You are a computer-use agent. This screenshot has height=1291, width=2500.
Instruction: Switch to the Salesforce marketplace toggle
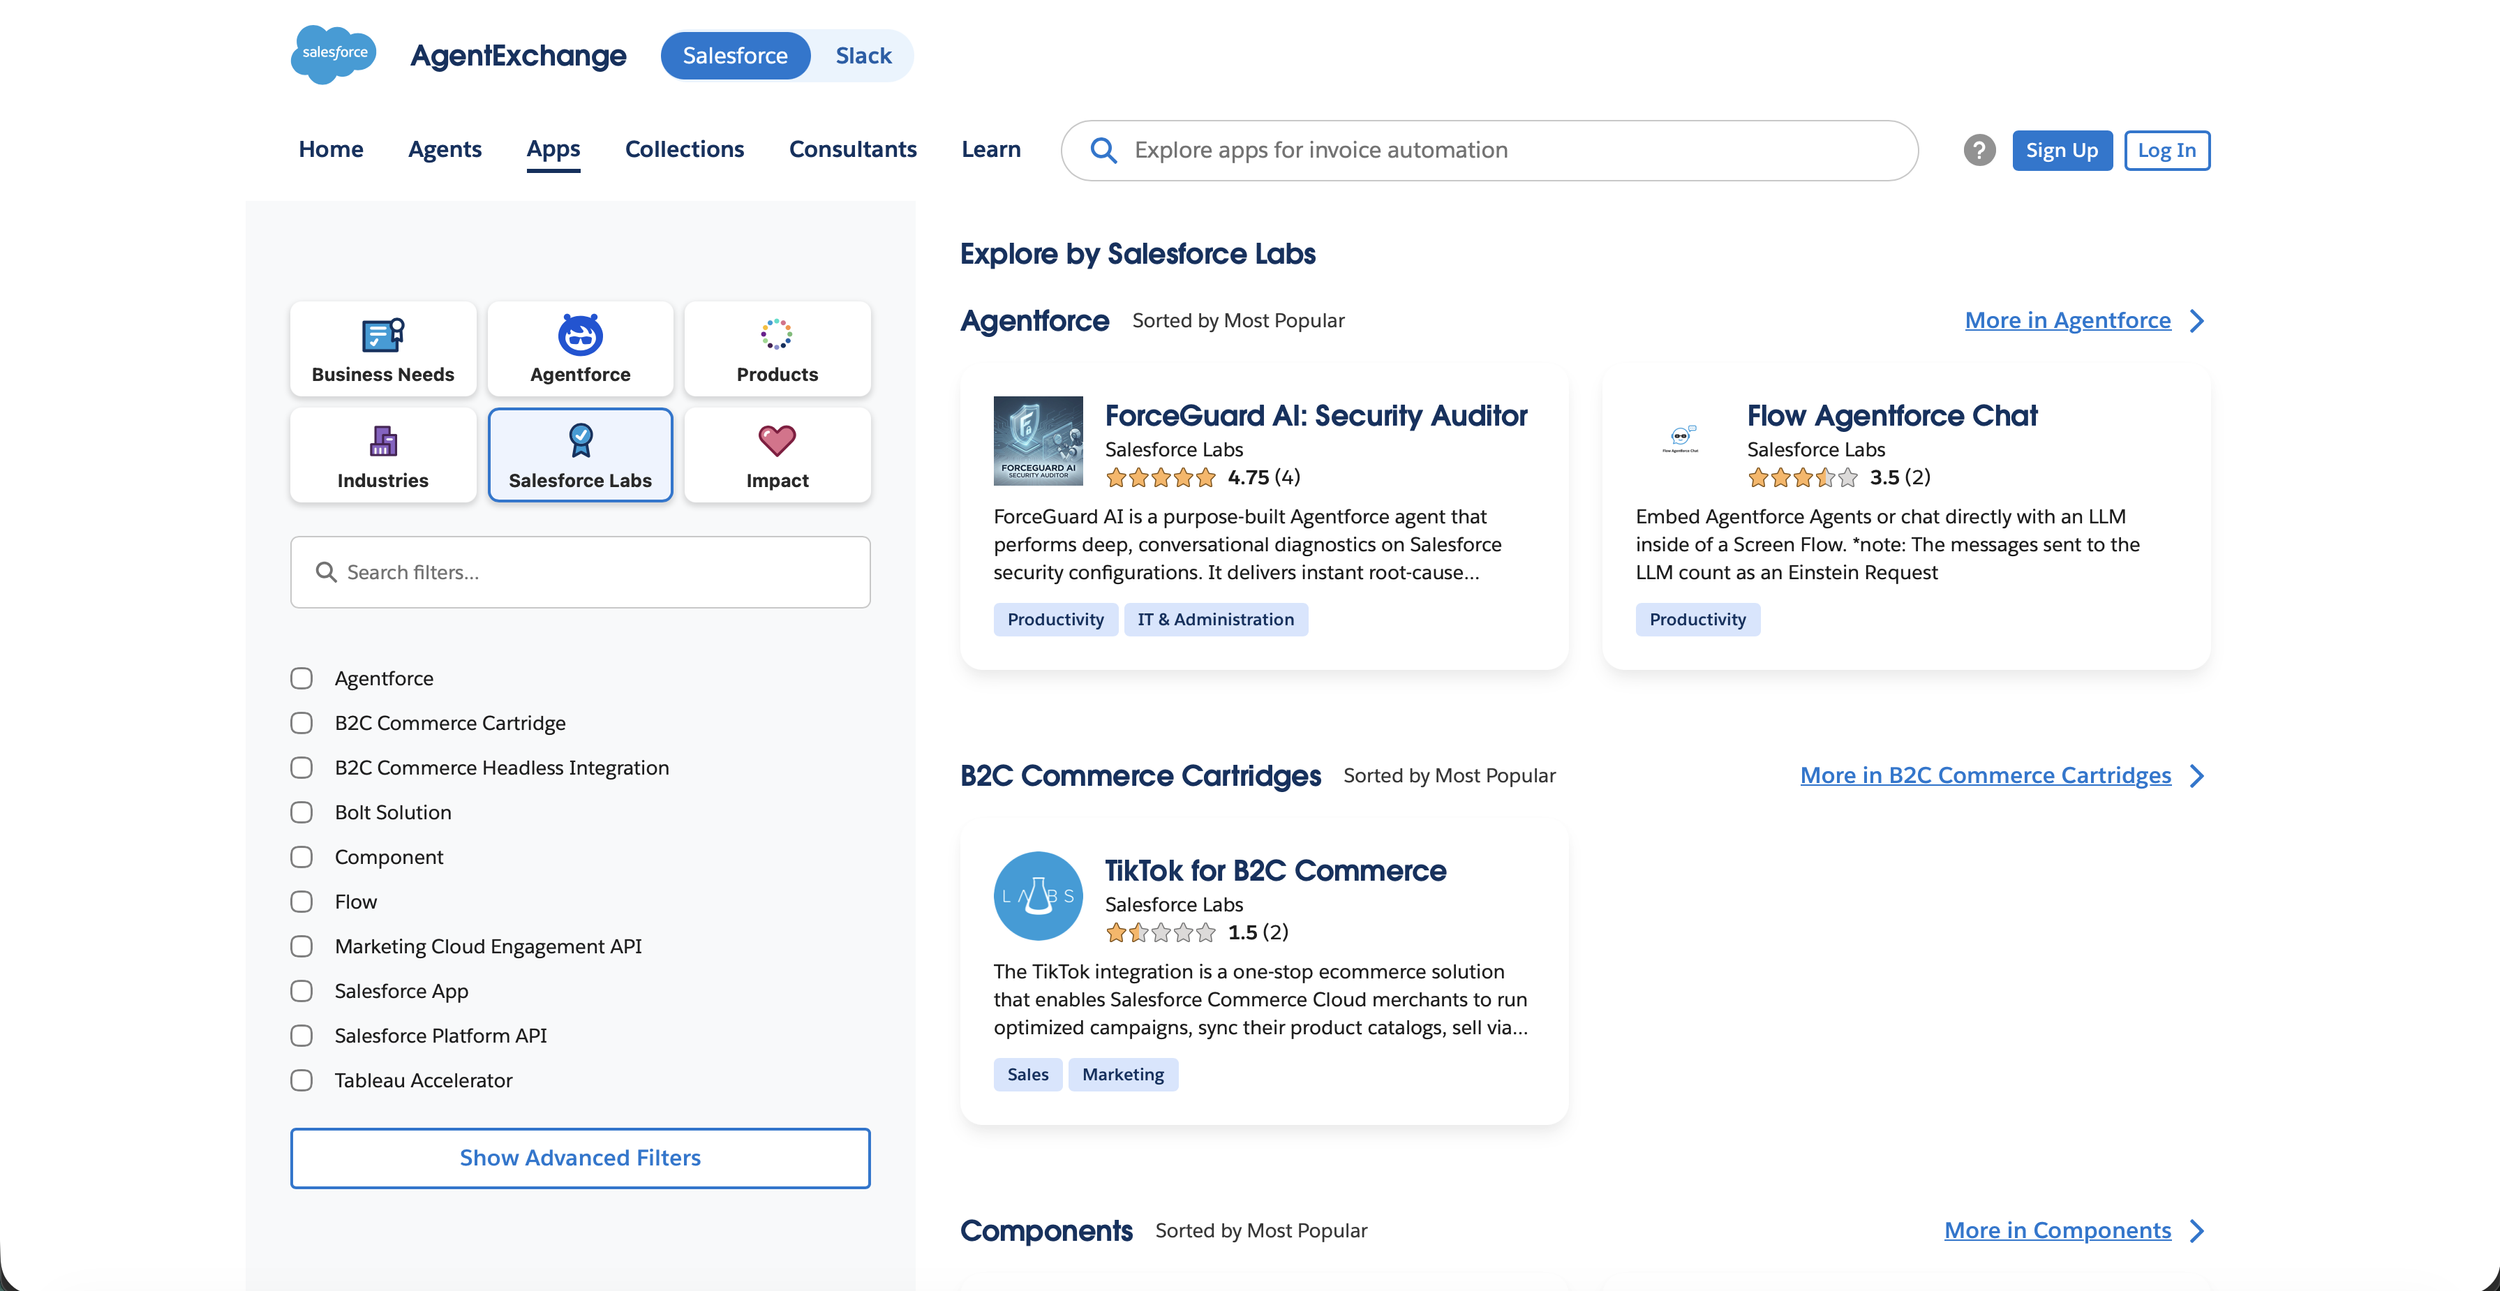coord(735,56)
